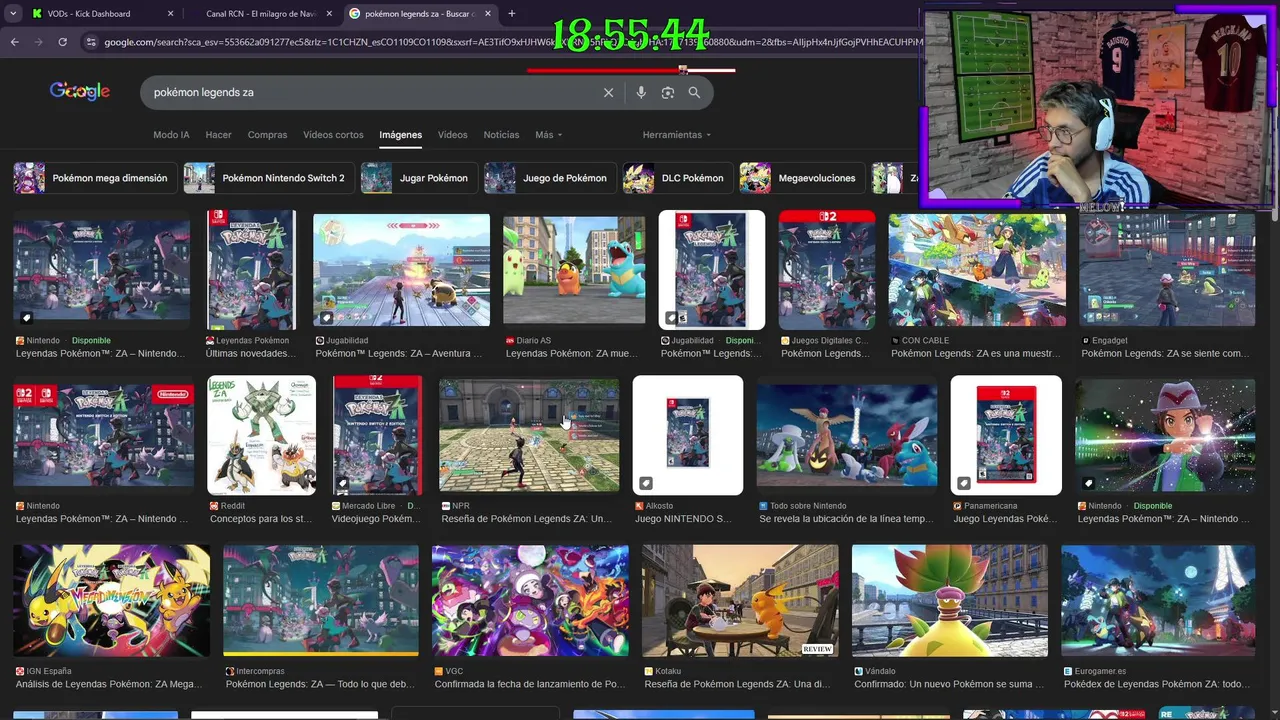Start voice search with microphone icon

641,92
